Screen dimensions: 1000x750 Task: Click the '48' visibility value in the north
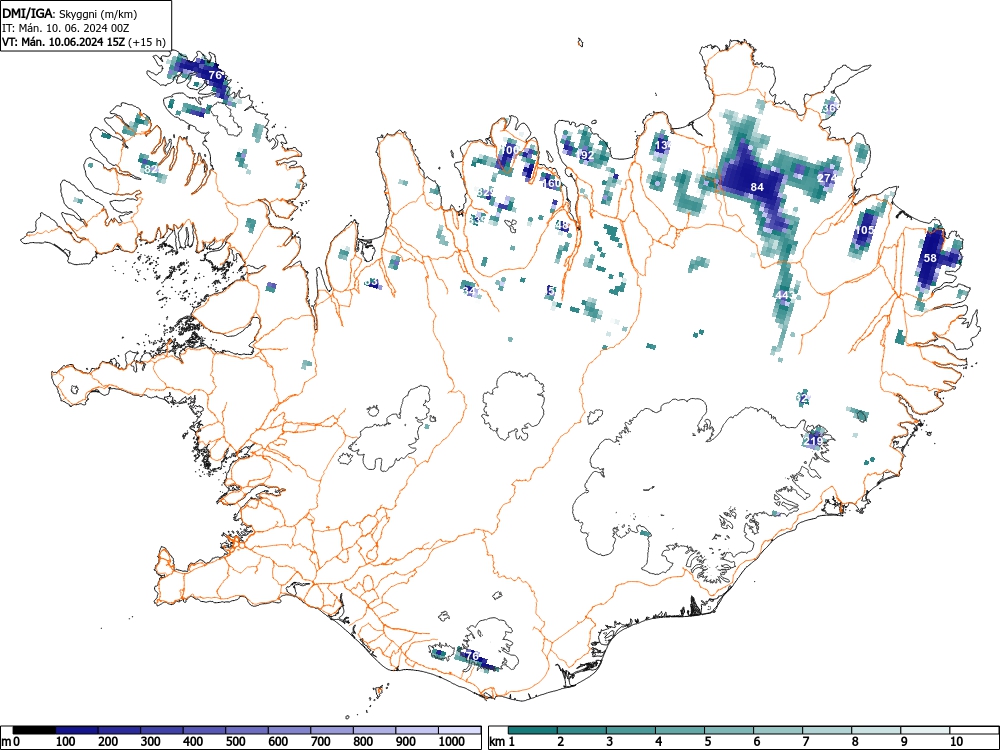562,224
